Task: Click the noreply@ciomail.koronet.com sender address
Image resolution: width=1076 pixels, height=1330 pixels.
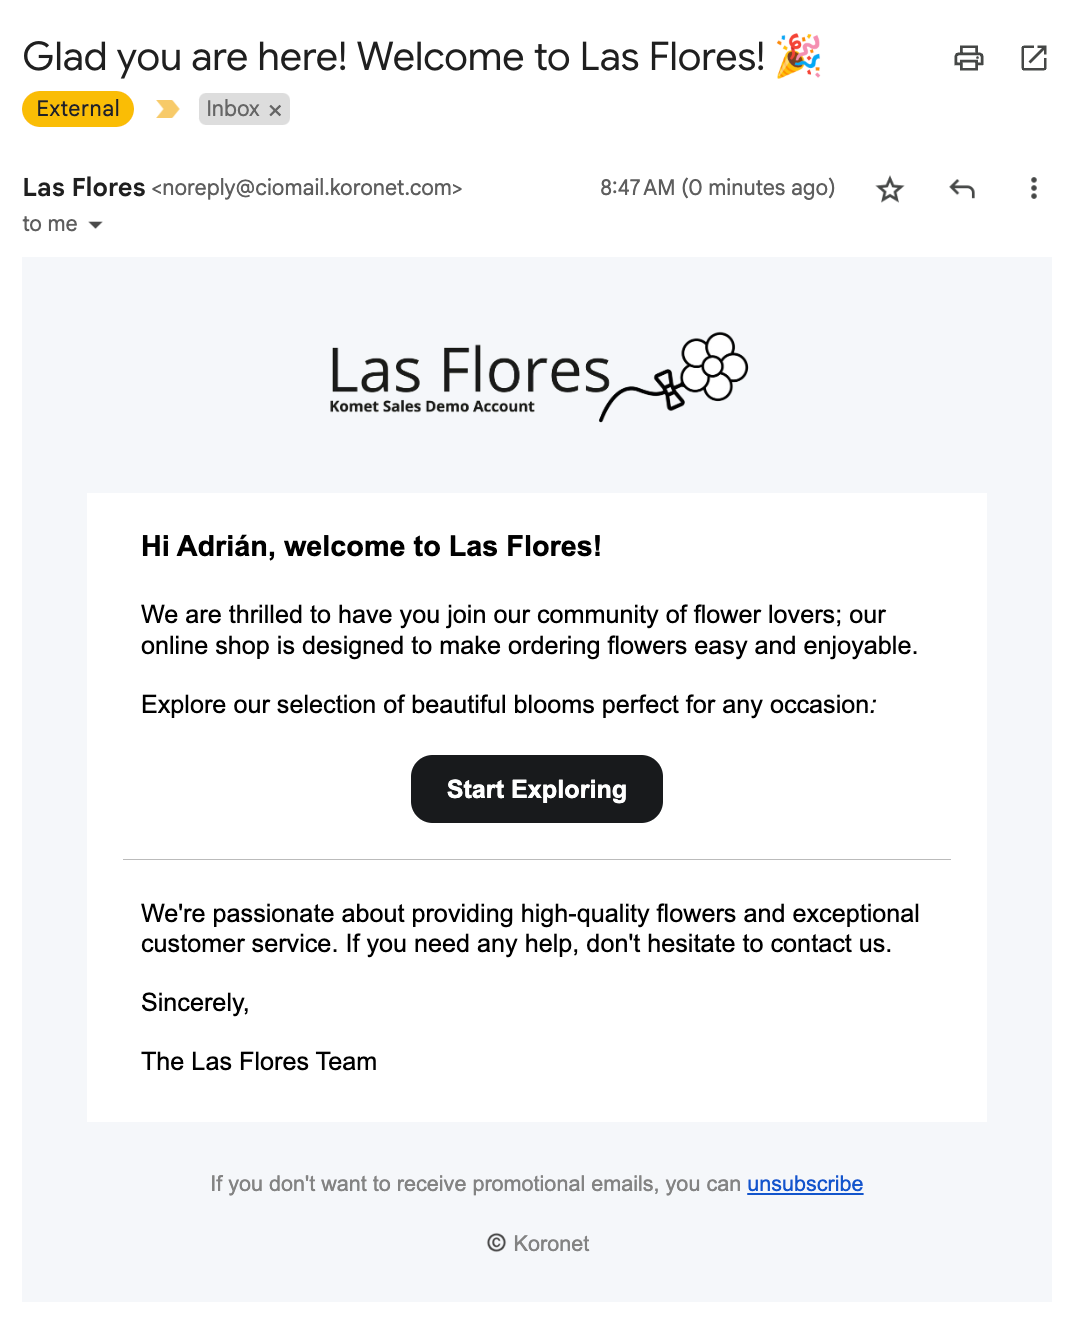Action: point(306,188)
